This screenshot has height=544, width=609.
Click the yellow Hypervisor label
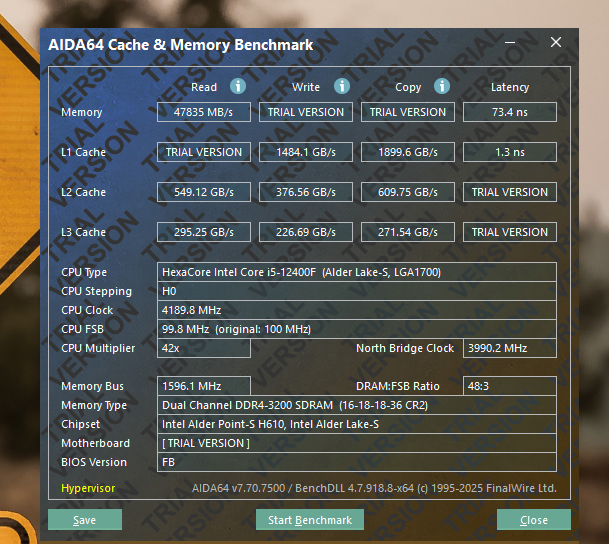coord(88,488)
